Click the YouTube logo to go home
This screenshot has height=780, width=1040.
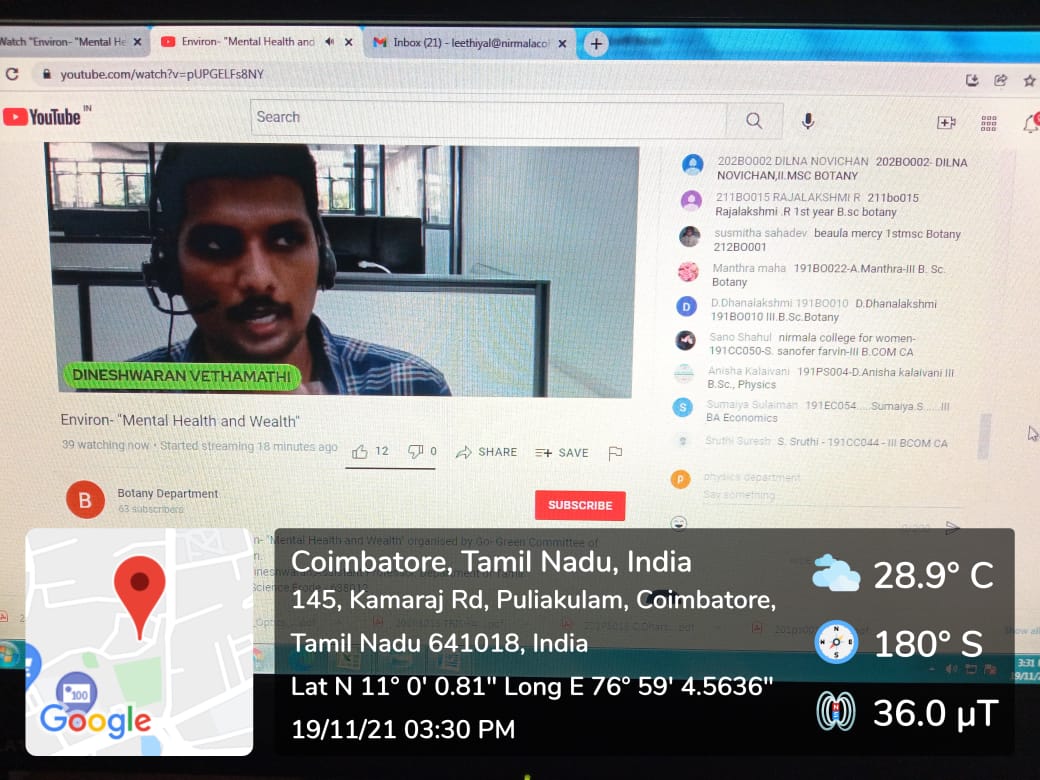tap(42, 117)
